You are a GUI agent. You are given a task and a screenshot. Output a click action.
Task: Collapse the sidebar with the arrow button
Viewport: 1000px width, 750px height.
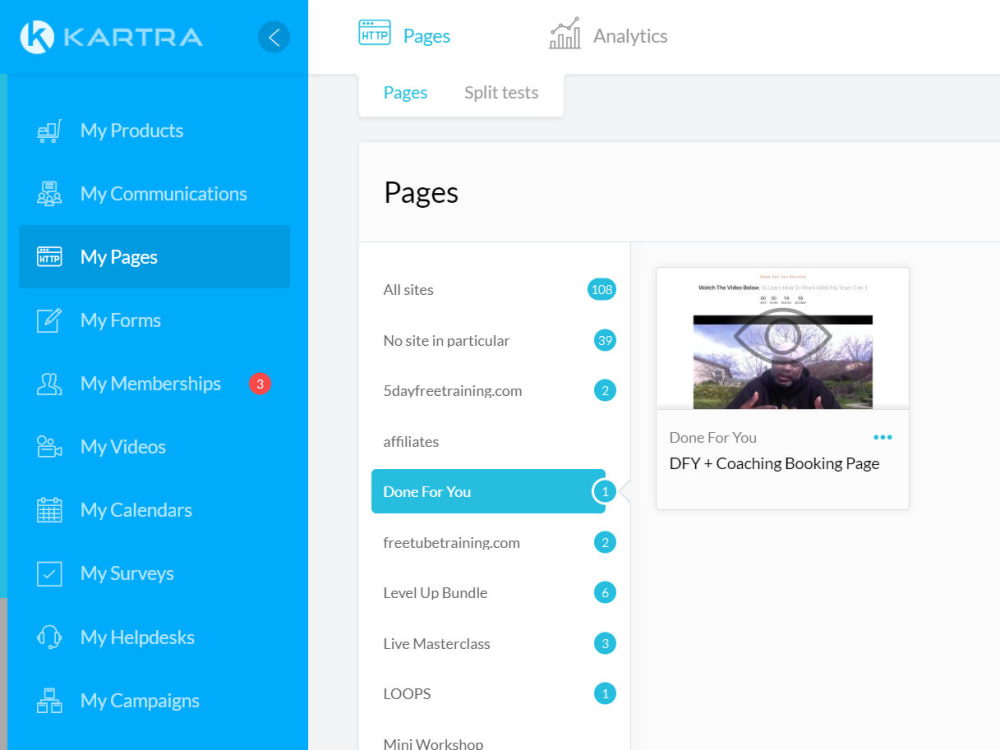point(274,37)
